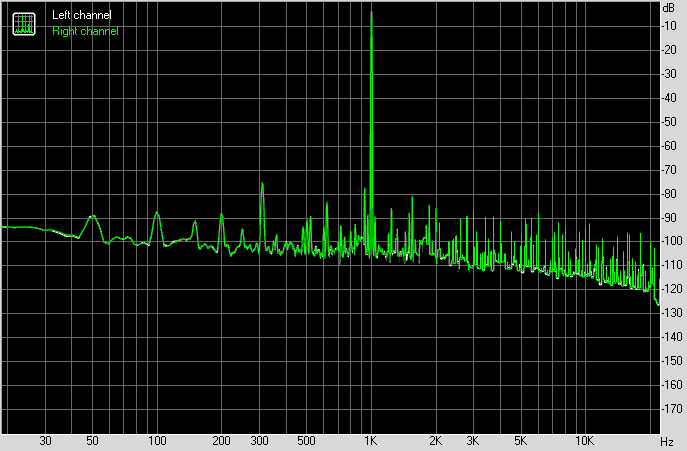Click the '2K' frequency axis label

click(x=435, y=441)
